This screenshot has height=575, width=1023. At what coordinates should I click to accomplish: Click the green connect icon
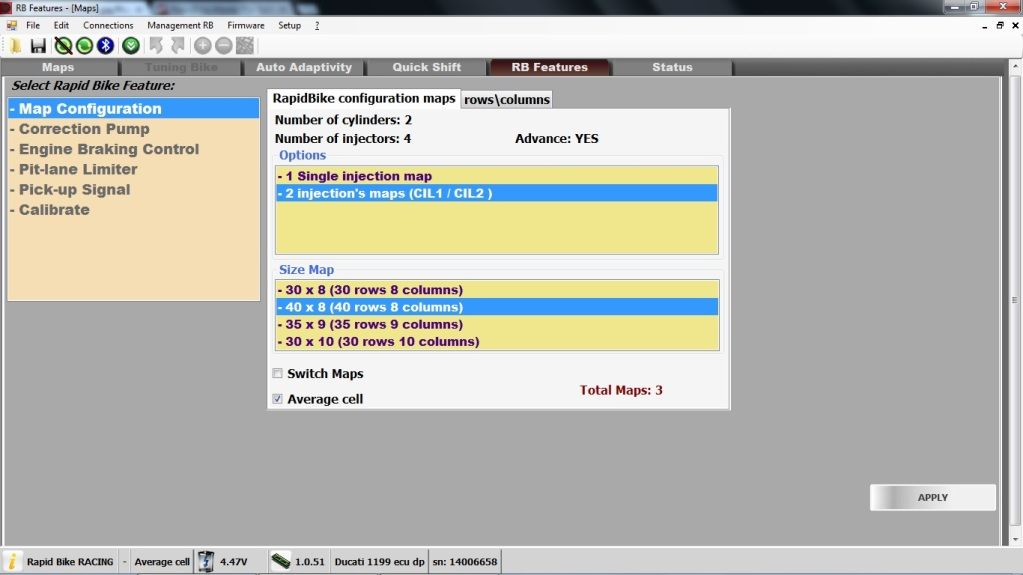coord(84,46)
